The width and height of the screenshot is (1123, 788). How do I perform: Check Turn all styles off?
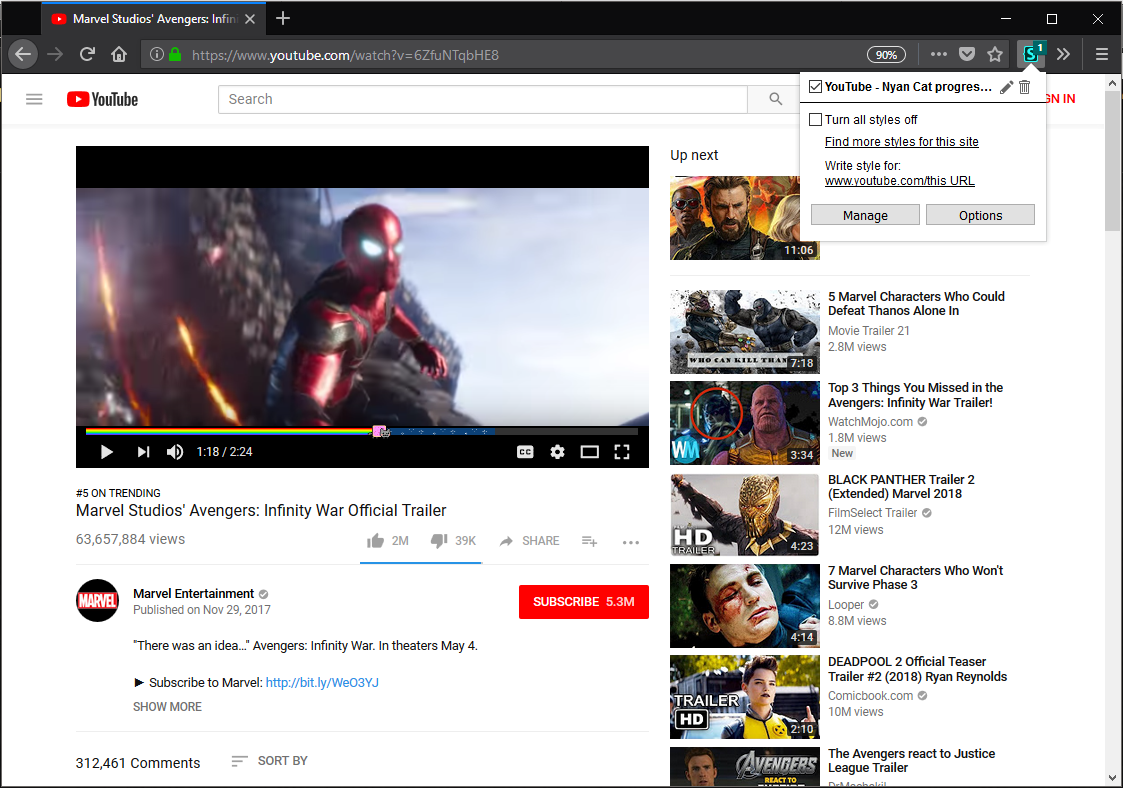[x=815, y=120]
